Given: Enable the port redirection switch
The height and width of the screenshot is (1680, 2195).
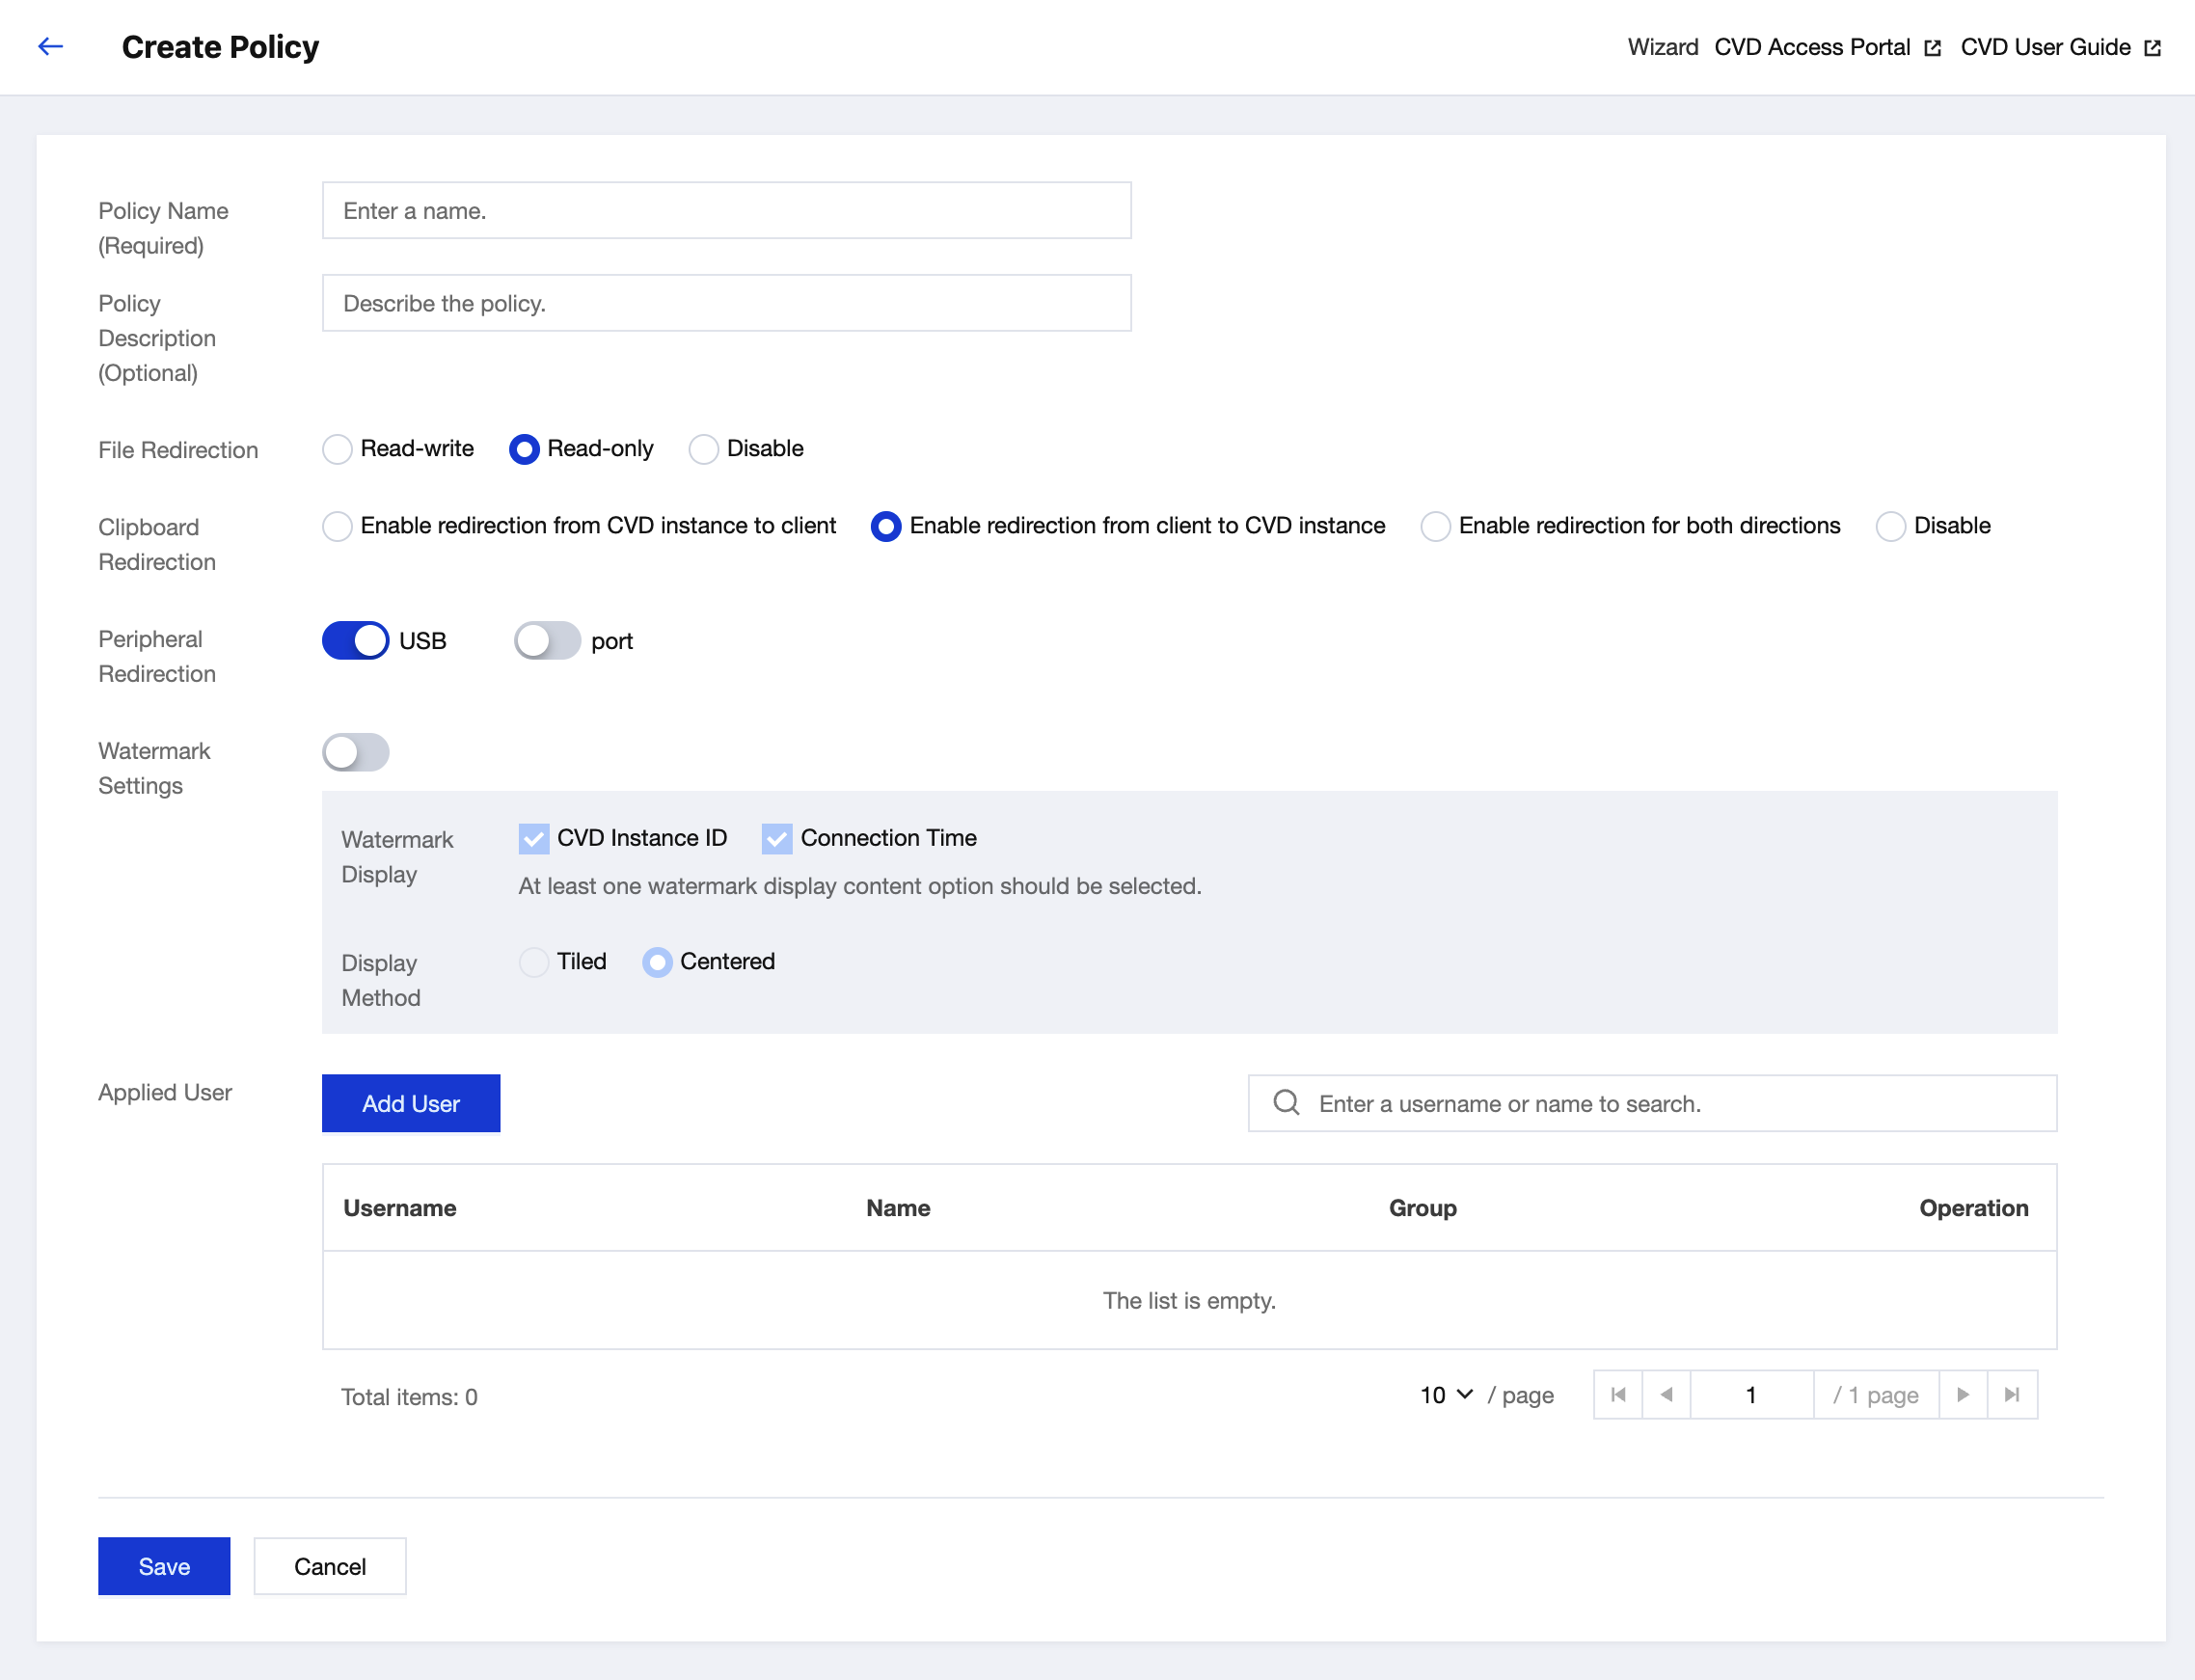Looking at the screenshot, I should (x=547, y=641).
